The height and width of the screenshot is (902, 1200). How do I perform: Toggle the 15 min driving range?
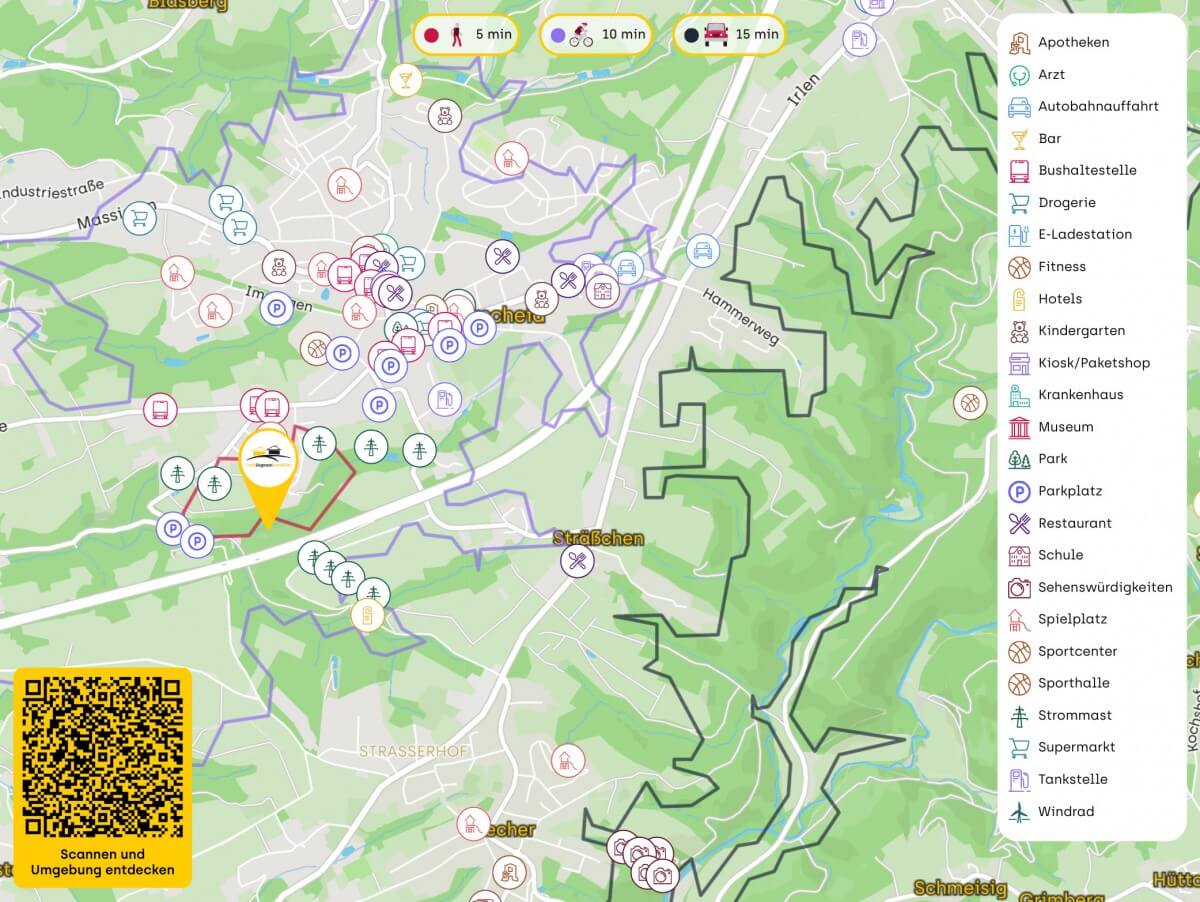click(x=731, y=35)
